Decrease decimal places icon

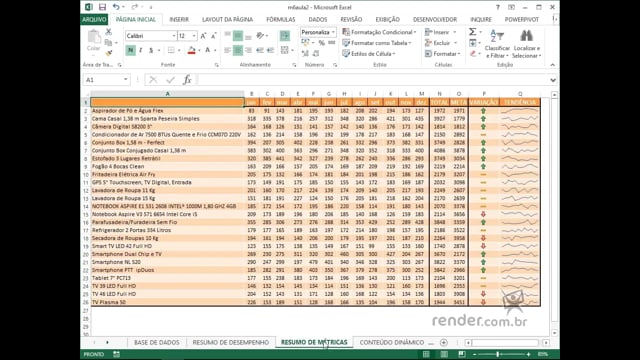click(x=316, y=53)
